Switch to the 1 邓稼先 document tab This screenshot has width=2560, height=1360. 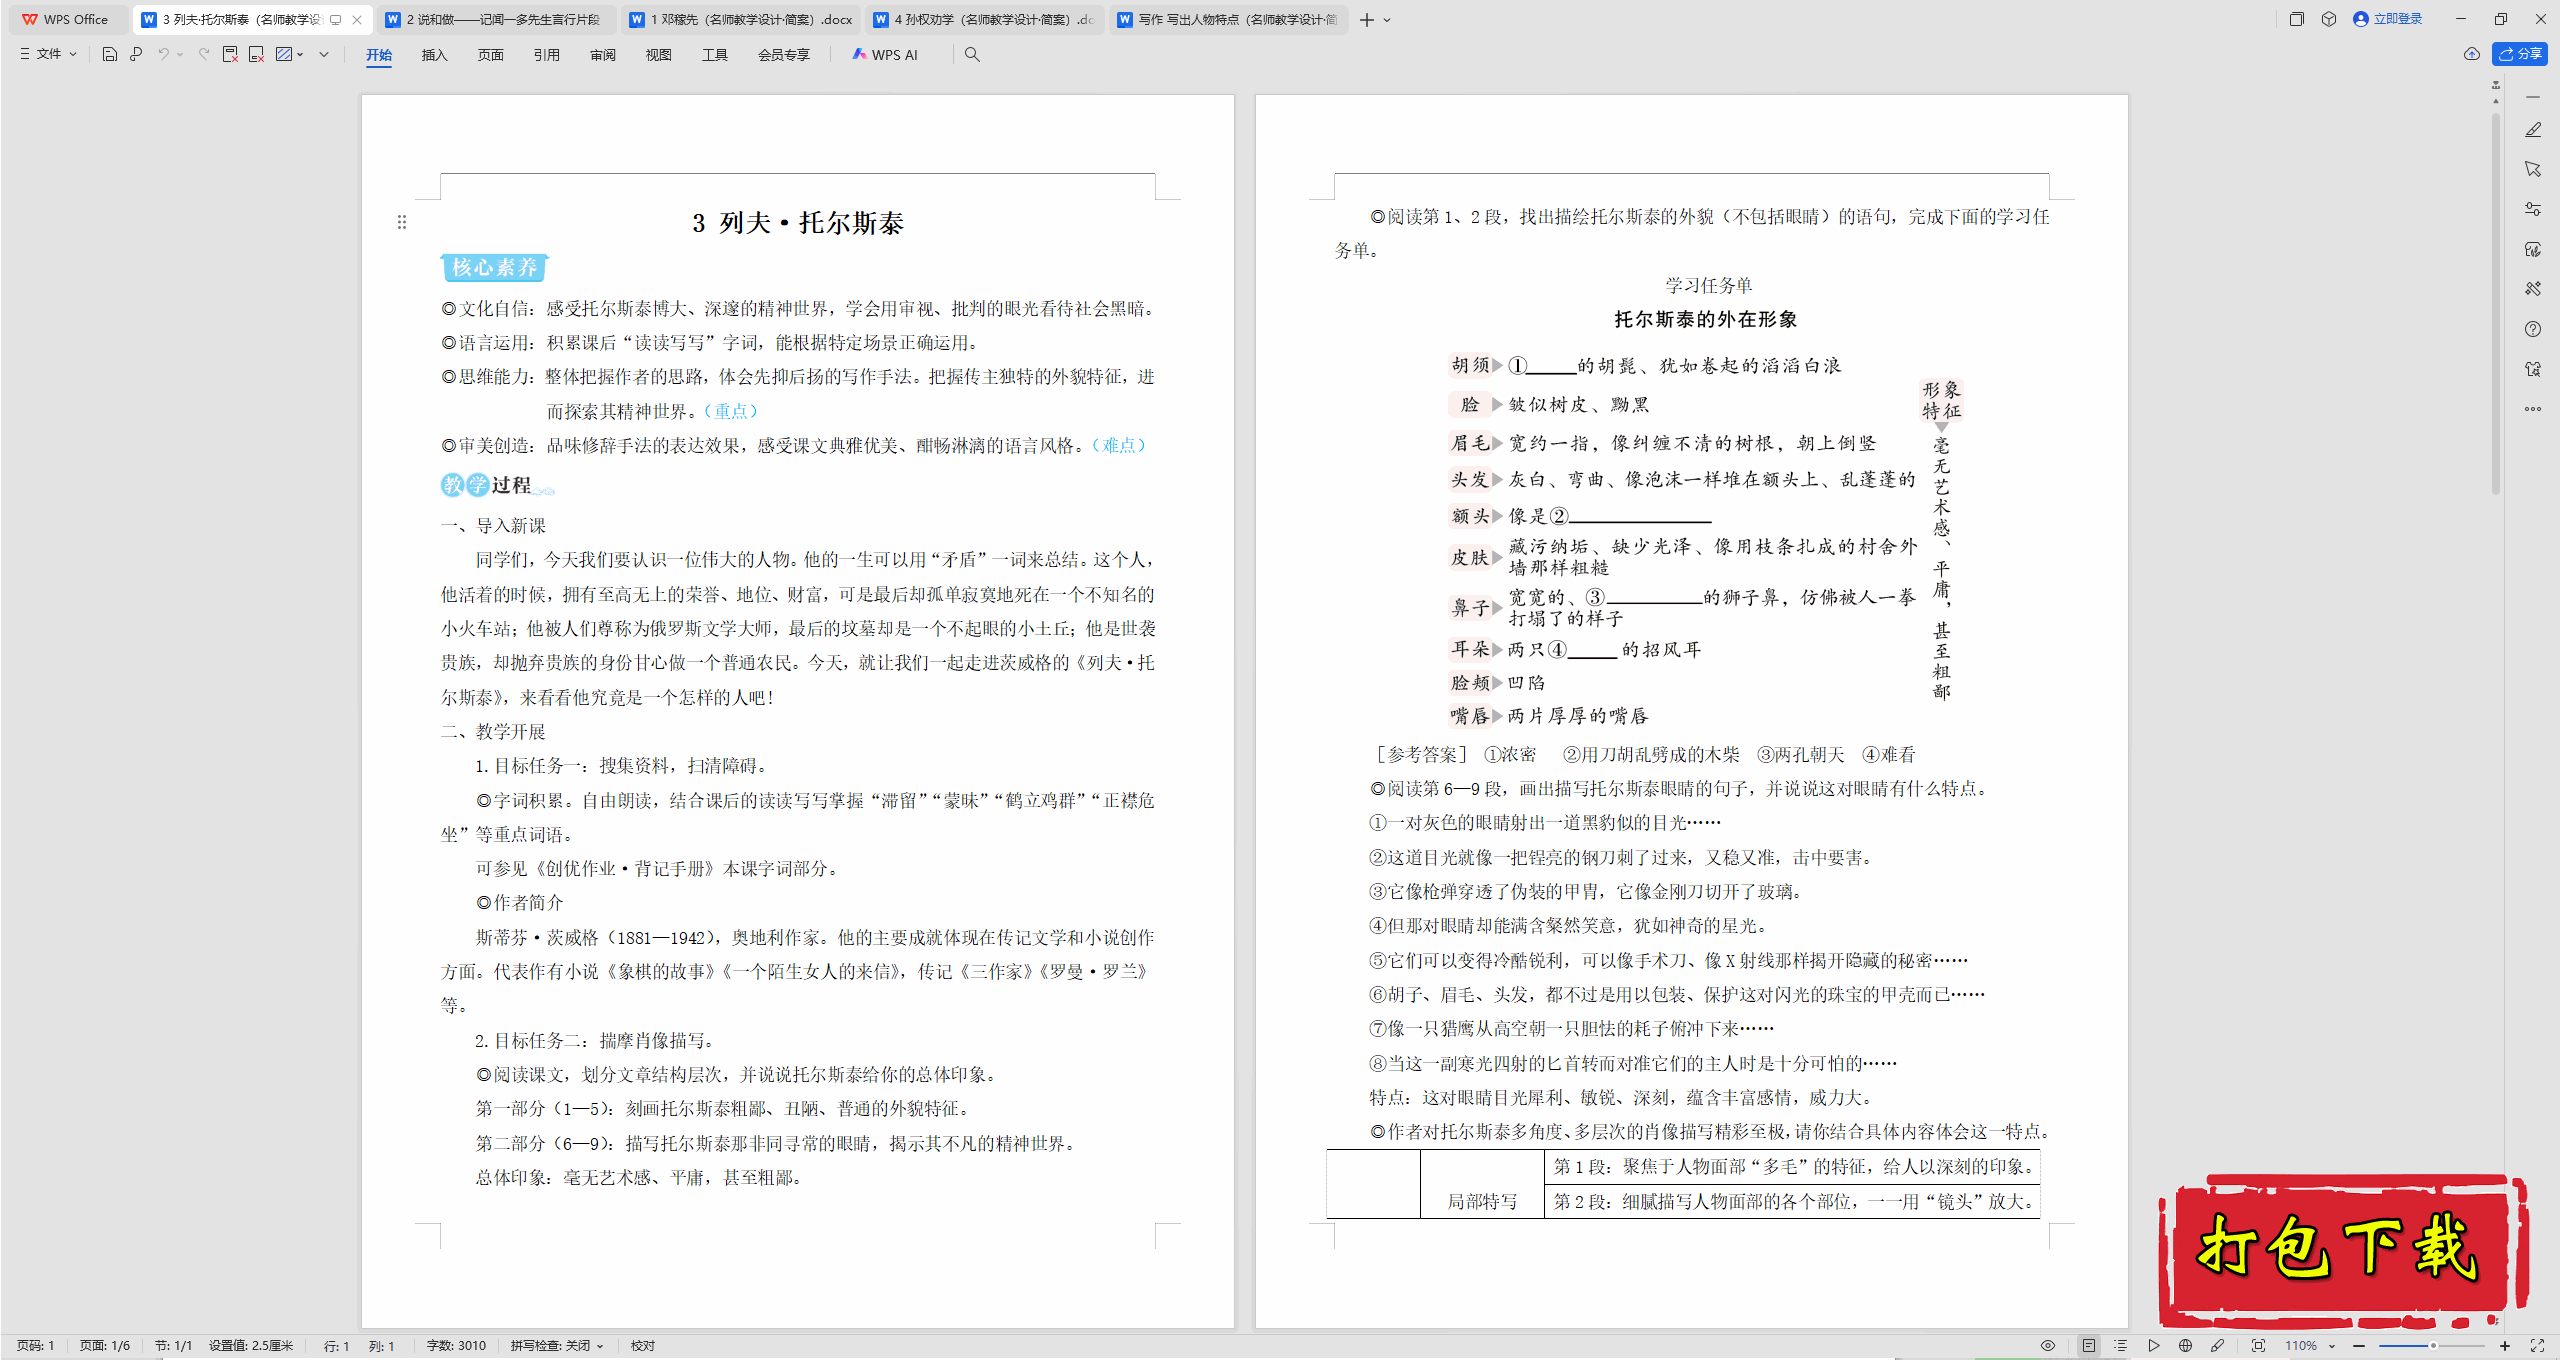point(740,19)
